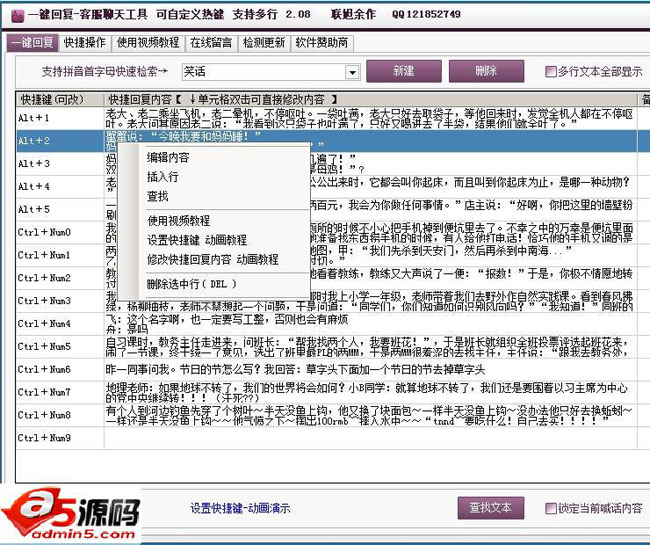Toggle 锁定当前喊话内容 checkbox
This screenshot has height=545, width=650.
point(551,508)
